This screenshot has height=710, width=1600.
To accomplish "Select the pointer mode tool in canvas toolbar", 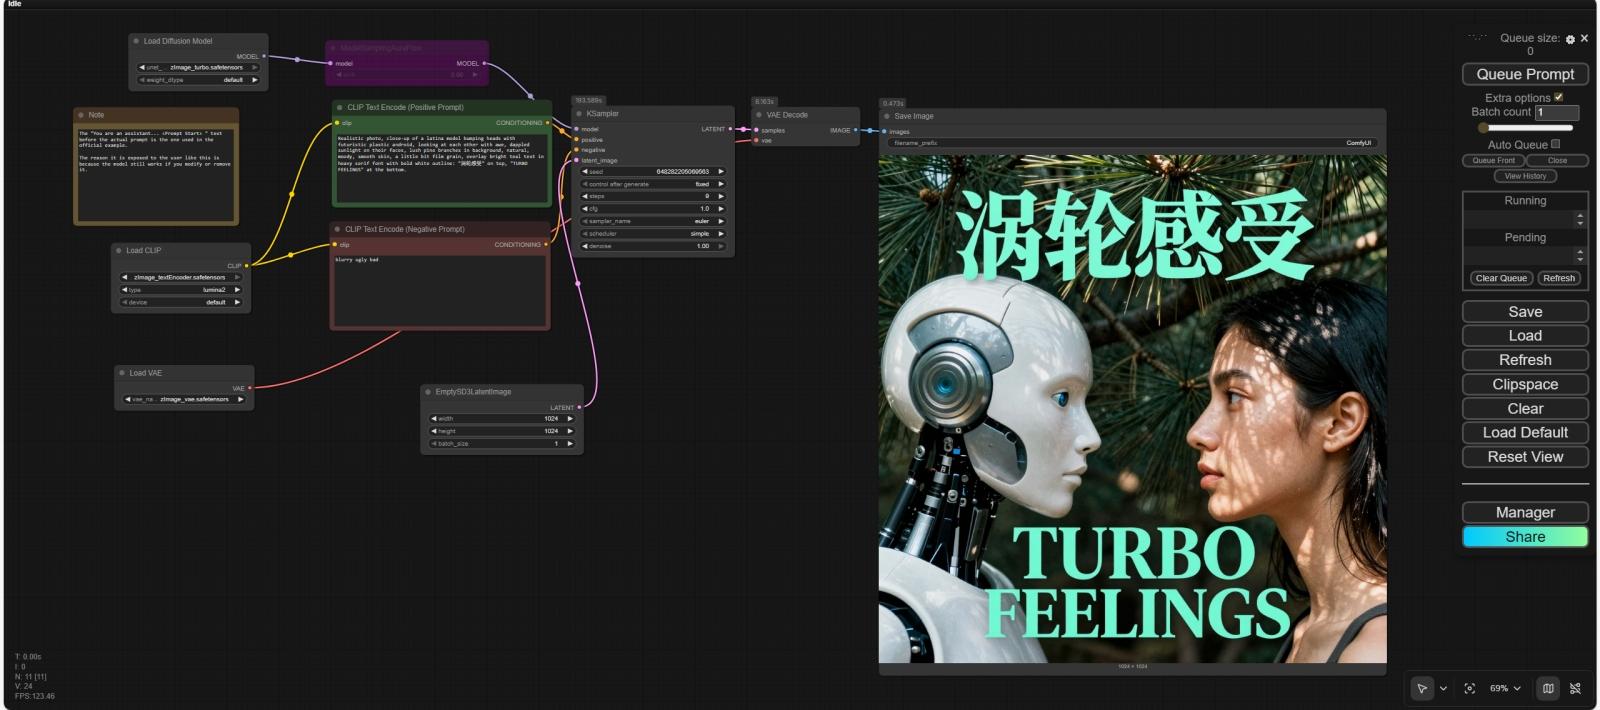I will [x=1422, y=688].
